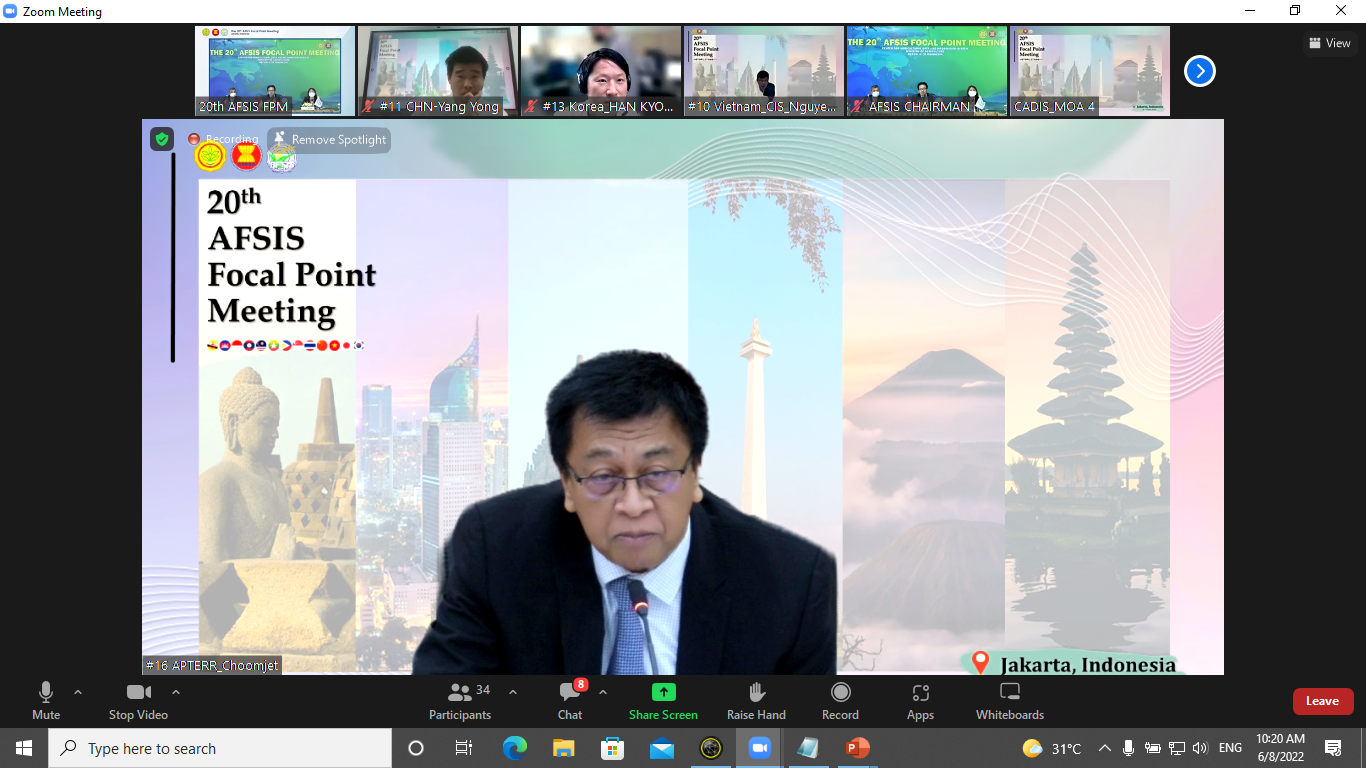This screenshot has width=1366, height=768.
Task: Click the red Leave button
Action: (1322, 701)
